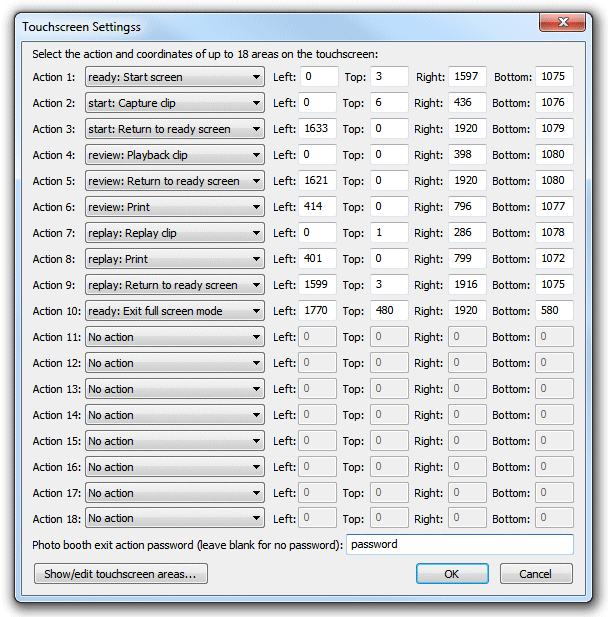The height and width of the screenshot is (617, 608).
Task: Close the Touchscreen Settings dialog
Action: pyautogui.click(x=563, y=22)
